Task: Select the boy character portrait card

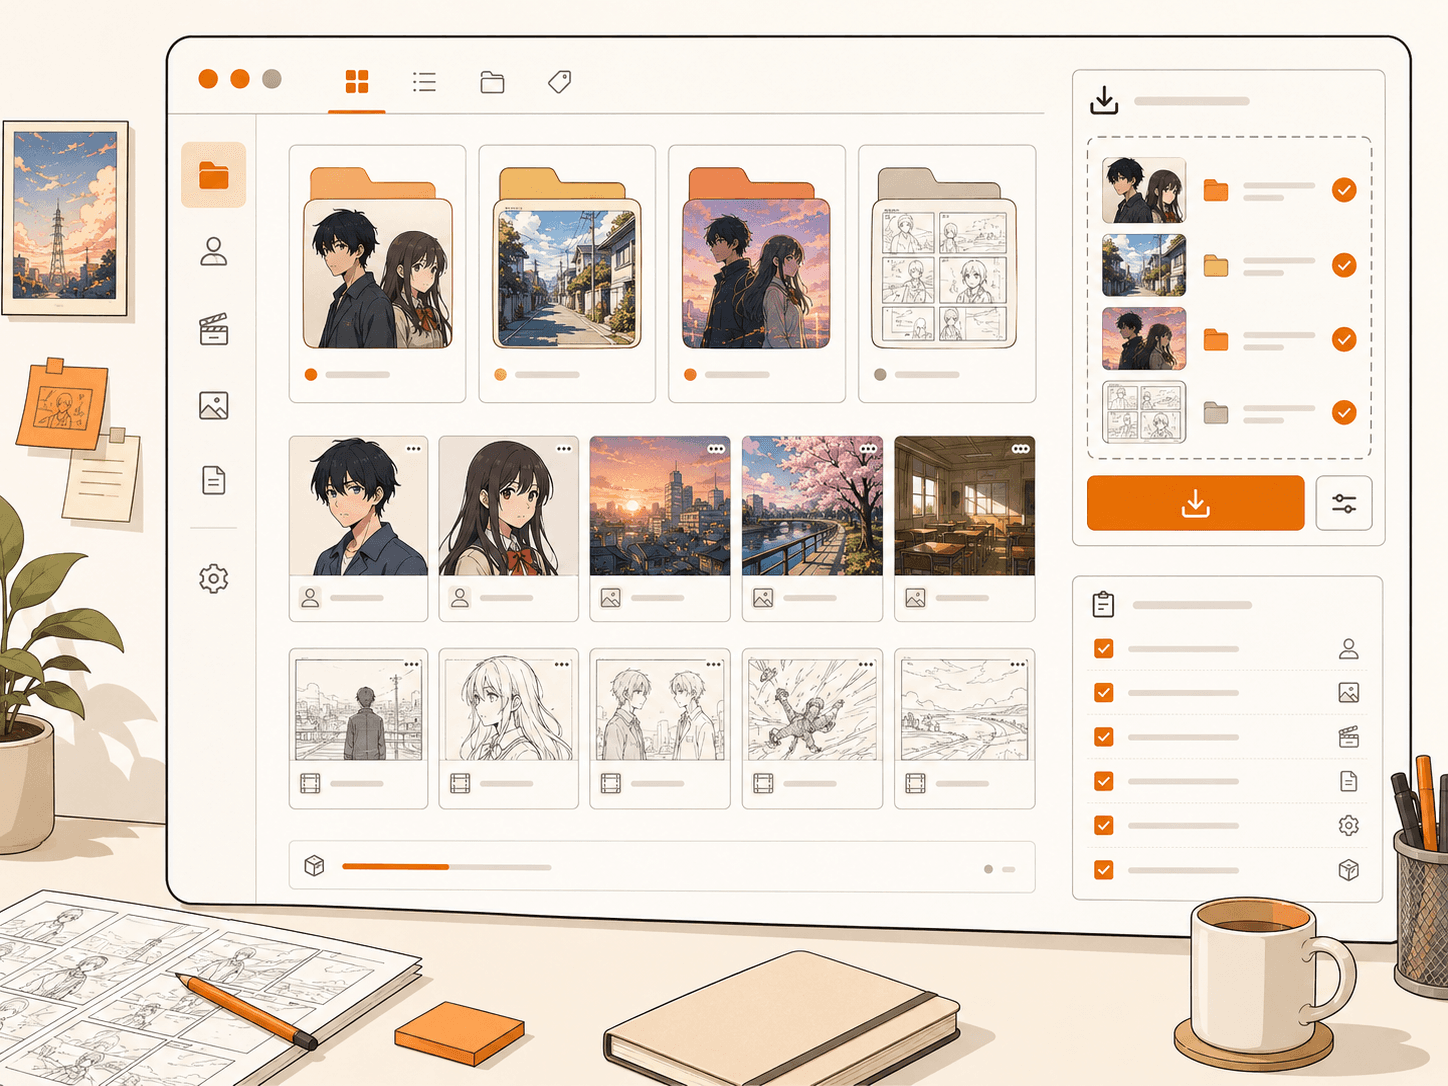Action: (358, 528)
